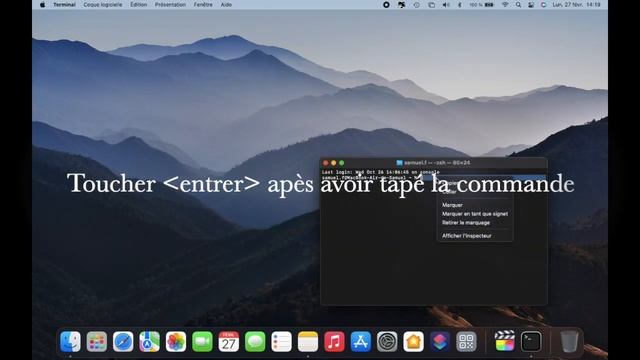Click the folder proxy icon in Terminal title

click(400, 162)
